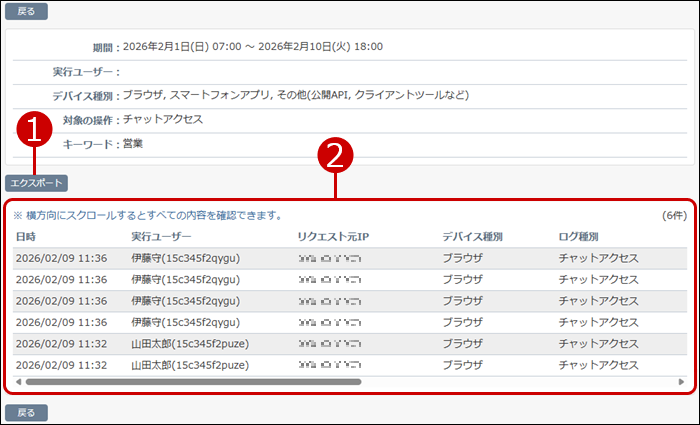Click the (6件) result count label

pos(674,216)
